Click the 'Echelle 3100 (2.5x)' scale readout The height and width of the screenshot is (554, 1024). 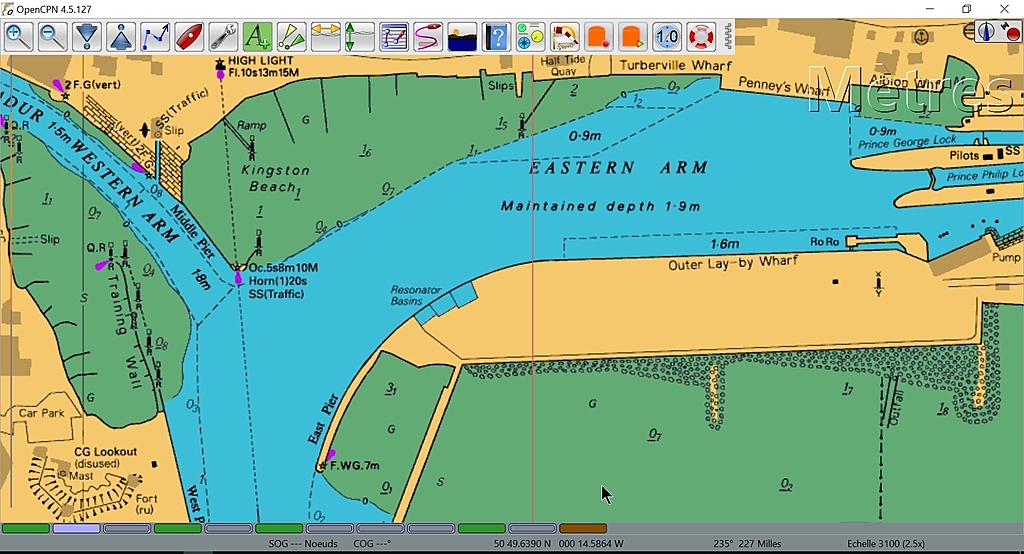click(x=886, y=544)
